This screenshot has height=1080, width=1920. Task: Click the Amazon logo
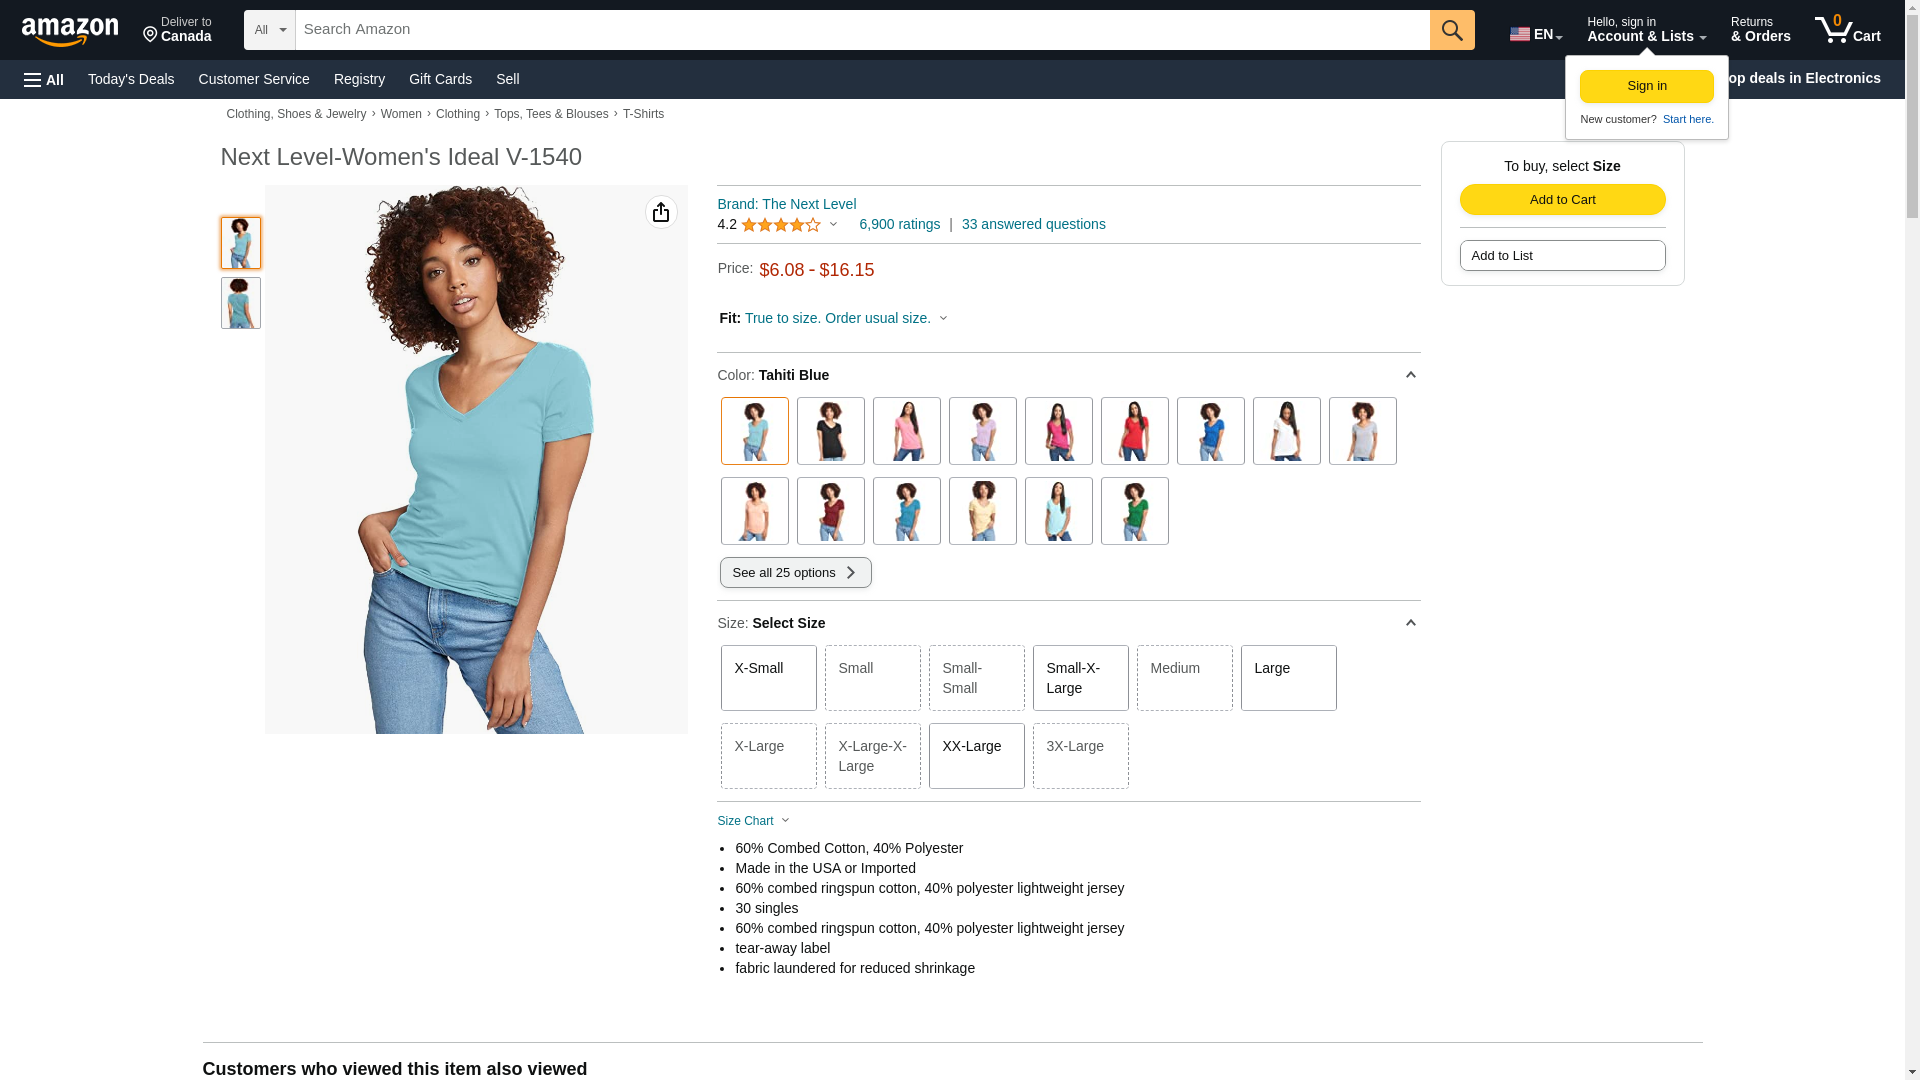[x=70, y=31]
